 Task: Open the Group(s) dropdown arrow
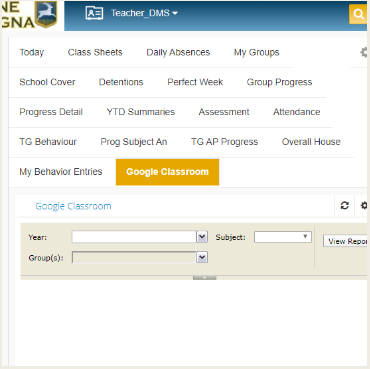coord(202,257)
